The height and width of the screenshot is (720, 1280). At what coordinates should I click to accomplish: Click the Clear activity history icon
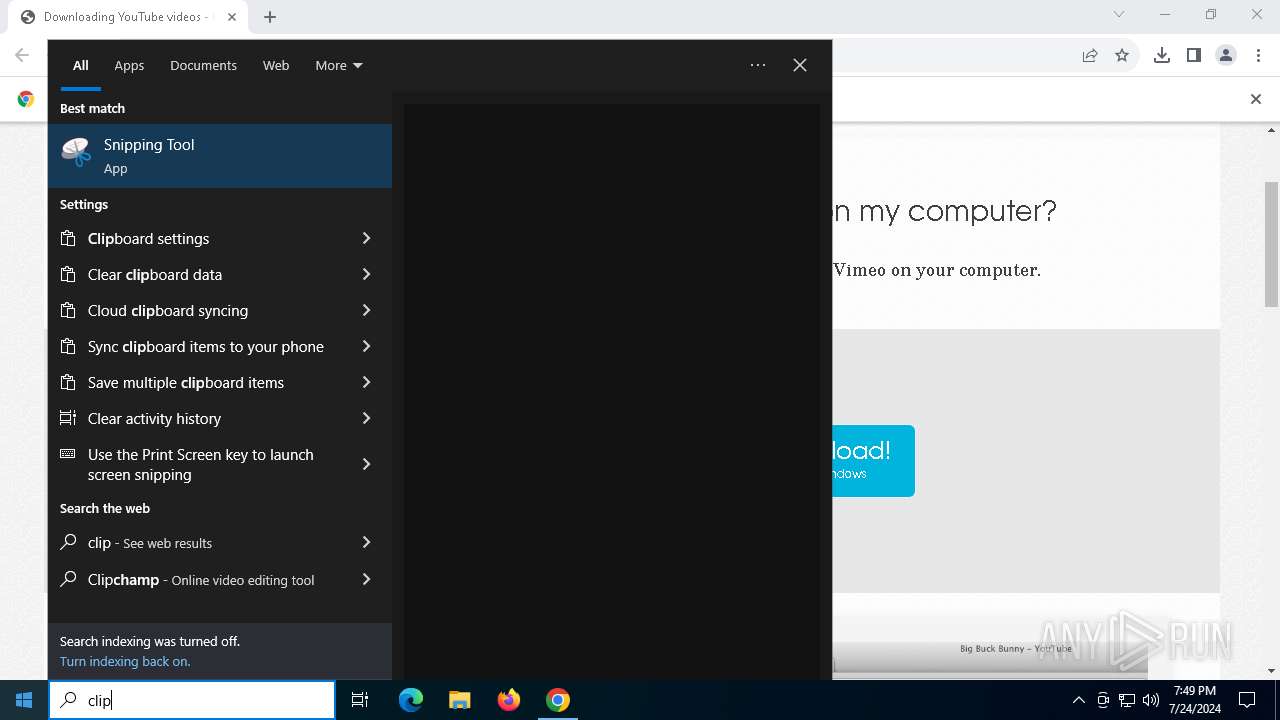point(68,418)
